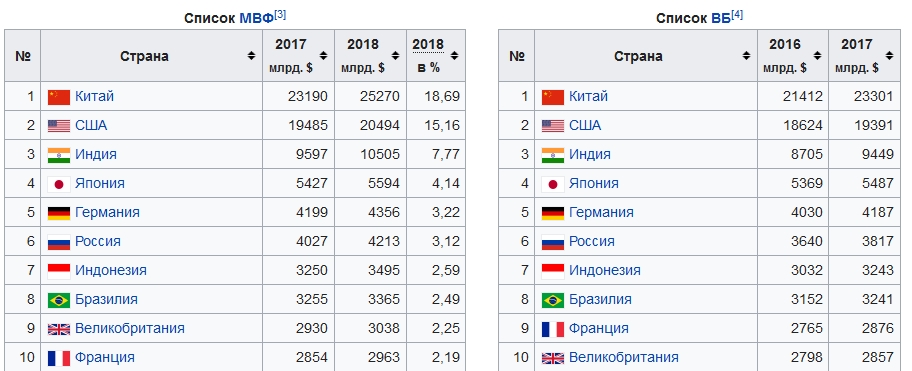912x371 pixels.
Task: Sort World Bank table by 2017 column
Action: click(x=889, y=56)
